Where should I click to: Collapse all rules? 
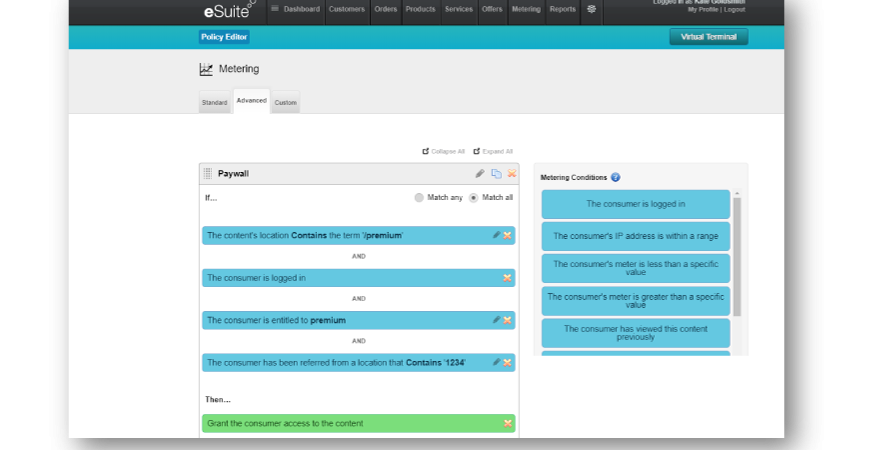[443, 151]
